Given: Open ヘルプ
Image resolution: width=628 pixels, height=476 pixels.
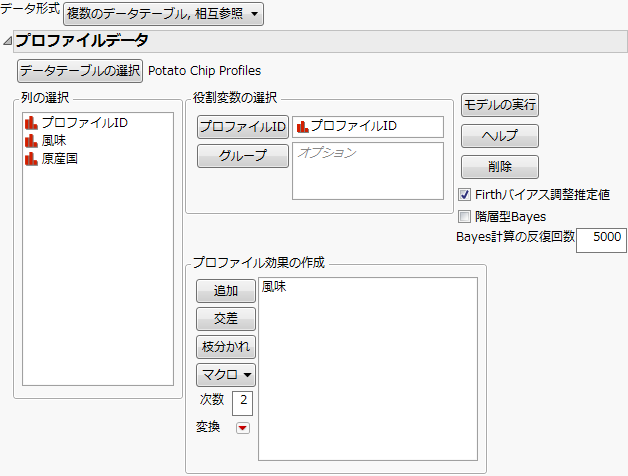Looking at the screenshot, I should coord(500,136).
